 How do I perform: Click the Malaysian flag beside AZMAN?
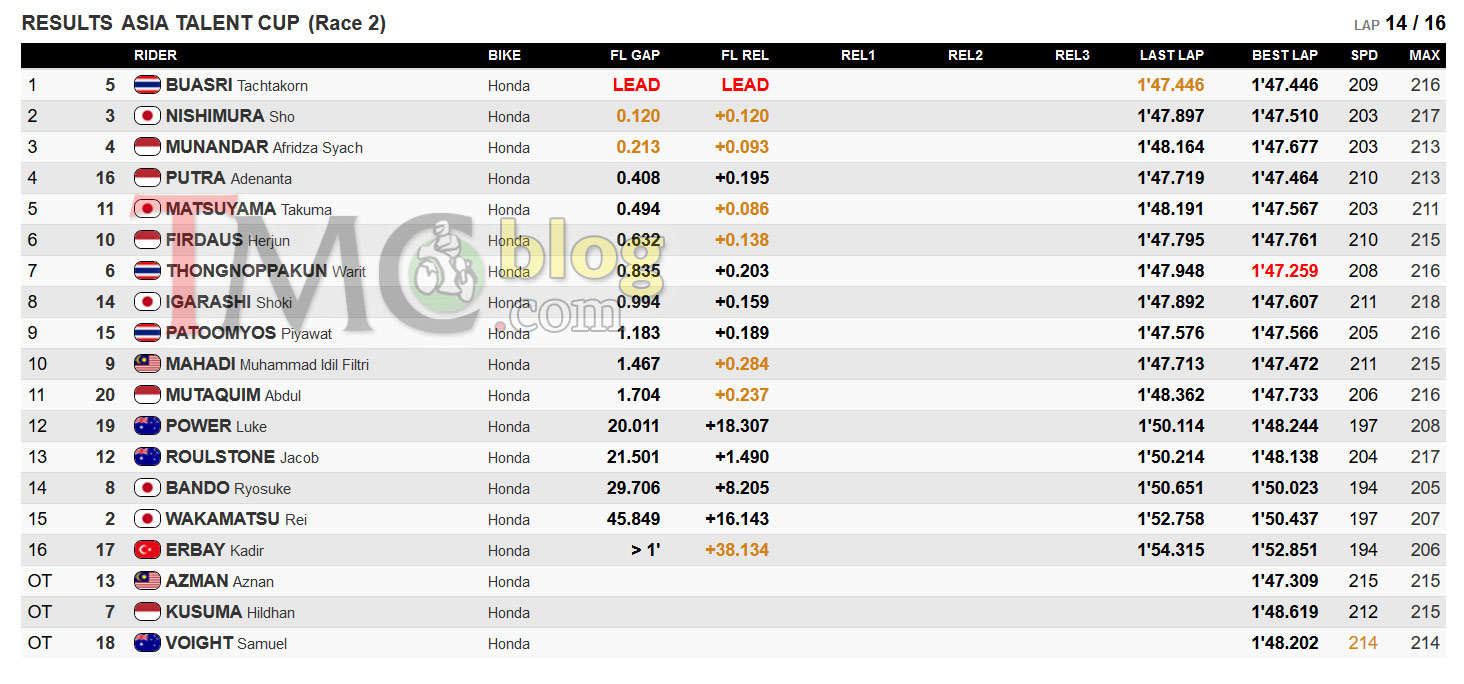point(147,581)
